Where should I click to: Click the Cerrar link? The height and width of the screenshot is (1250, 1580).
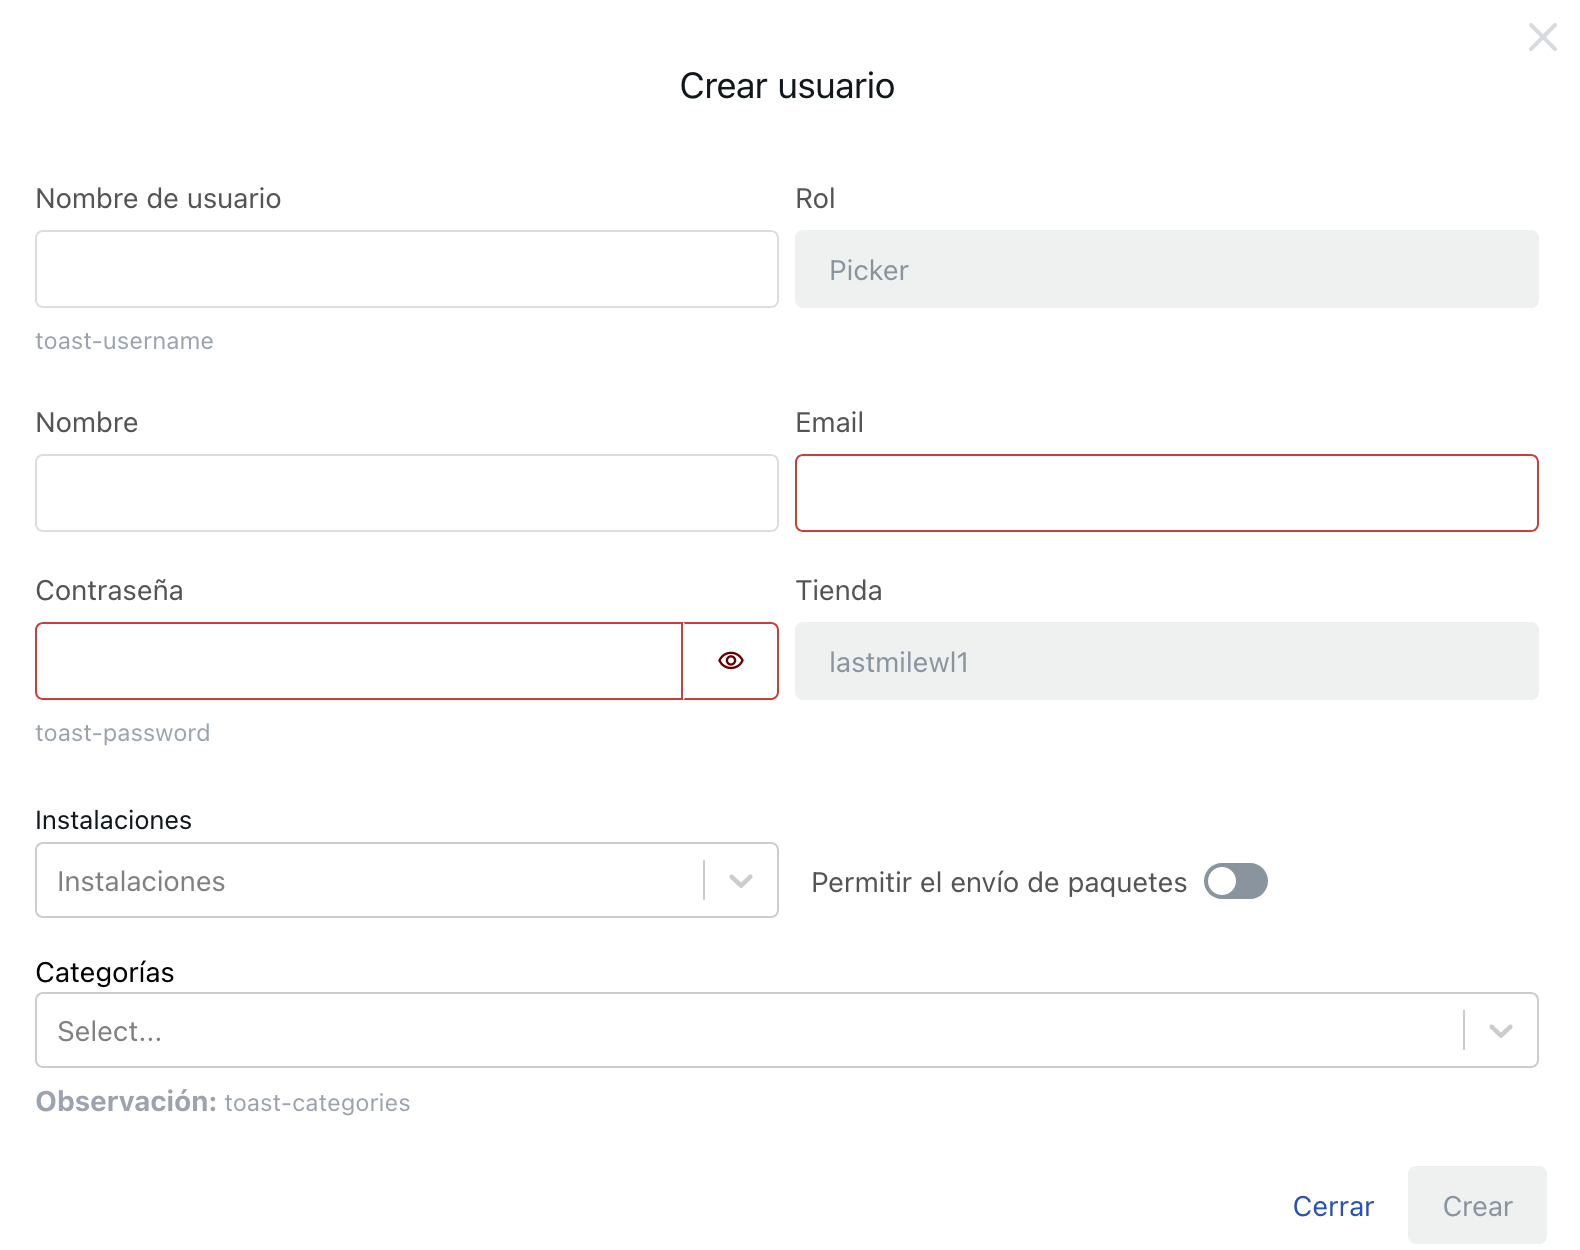1333,1206
